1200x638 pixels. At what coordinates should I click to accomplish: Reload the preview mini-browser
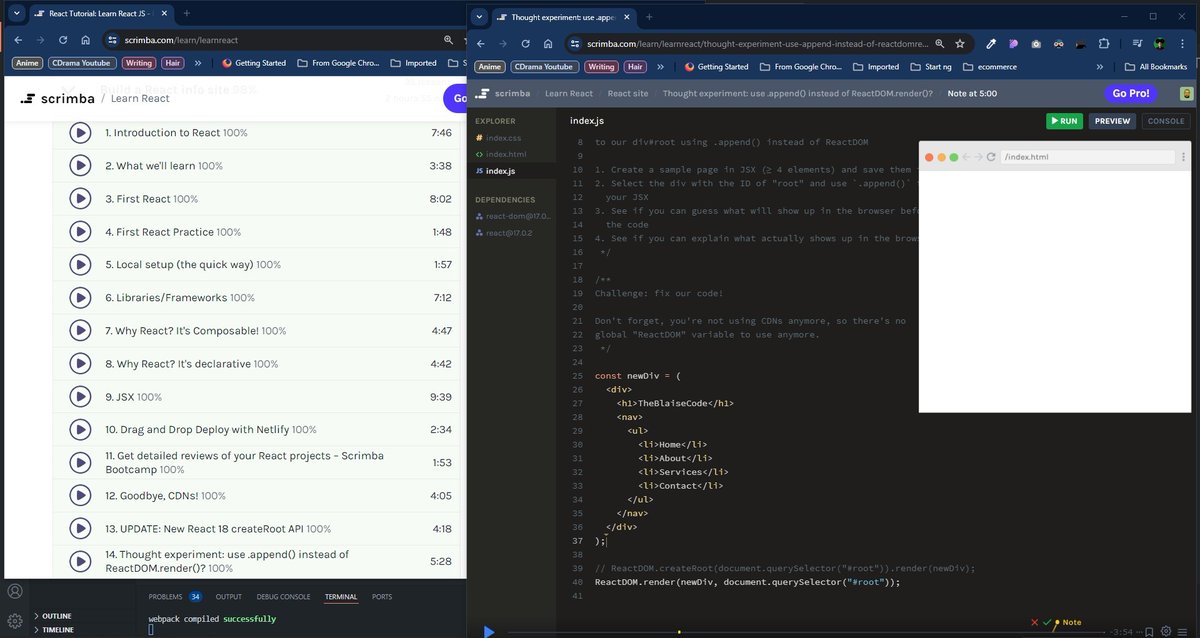[991, 157]
